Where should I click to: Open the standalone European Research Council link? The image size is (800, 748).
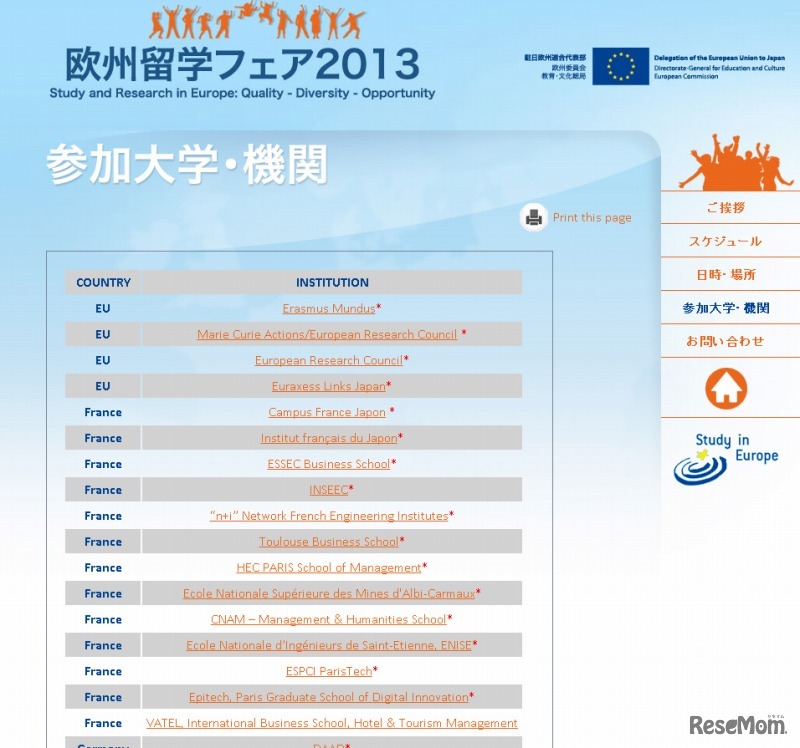pos(329,360)
